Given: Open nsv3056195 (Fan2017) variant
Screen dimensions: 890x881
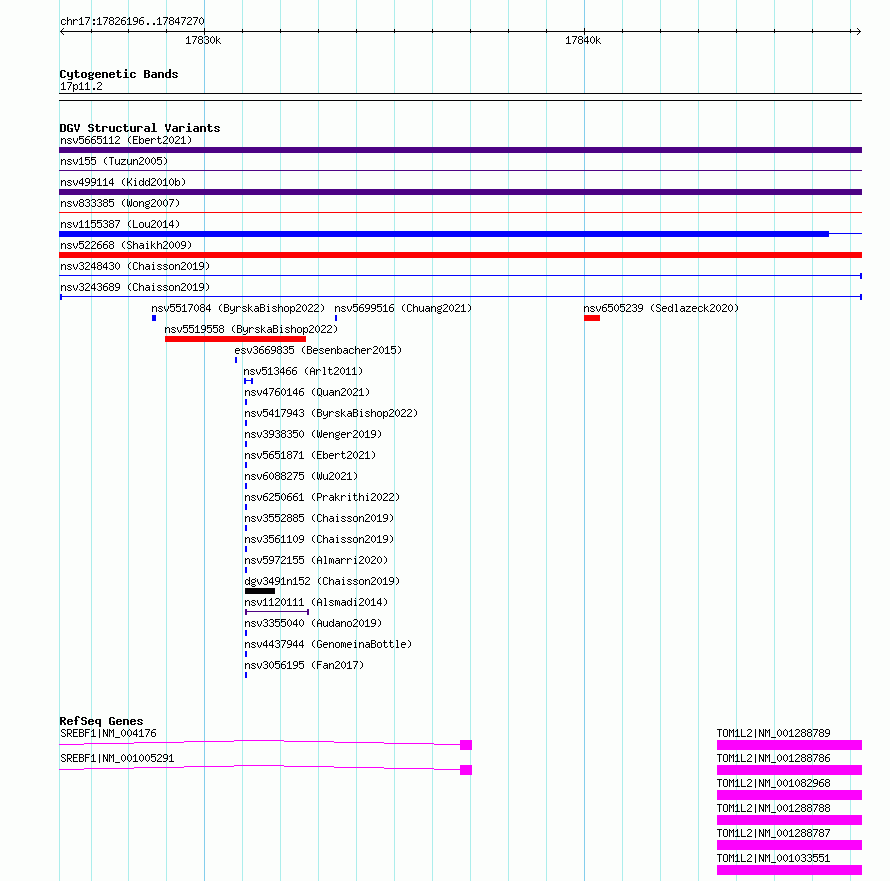Looking at the screenshot, I should (304, 665).
